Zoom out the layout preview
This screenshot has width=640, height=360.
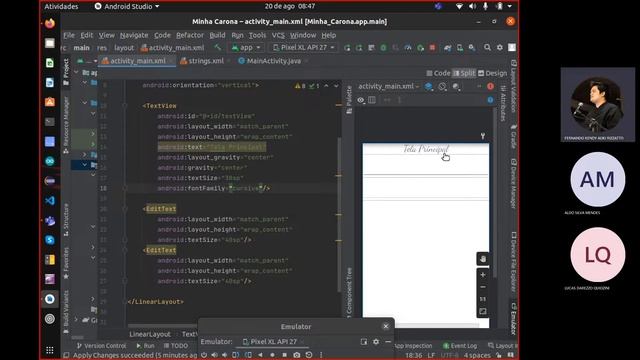point(483,287)
